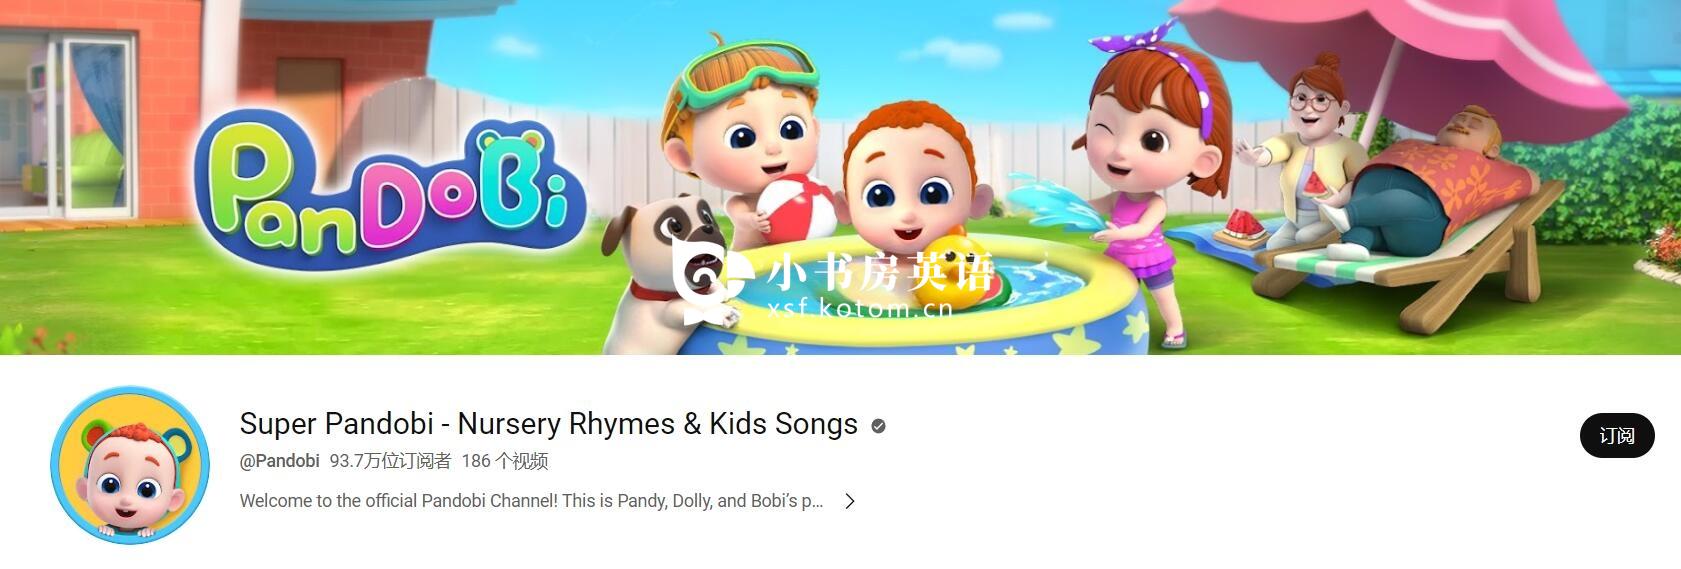This screenshot has width=1681, height=569.
Task: Click the 订阅 subscribe button
Action: point(1616,435)
